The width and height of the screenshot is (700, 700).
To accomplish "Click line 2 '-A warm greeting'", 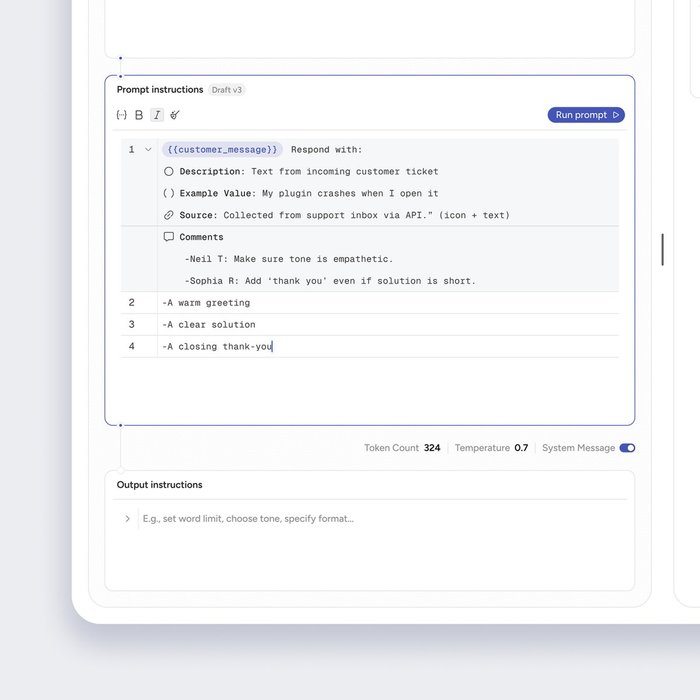I will point(206,303).
